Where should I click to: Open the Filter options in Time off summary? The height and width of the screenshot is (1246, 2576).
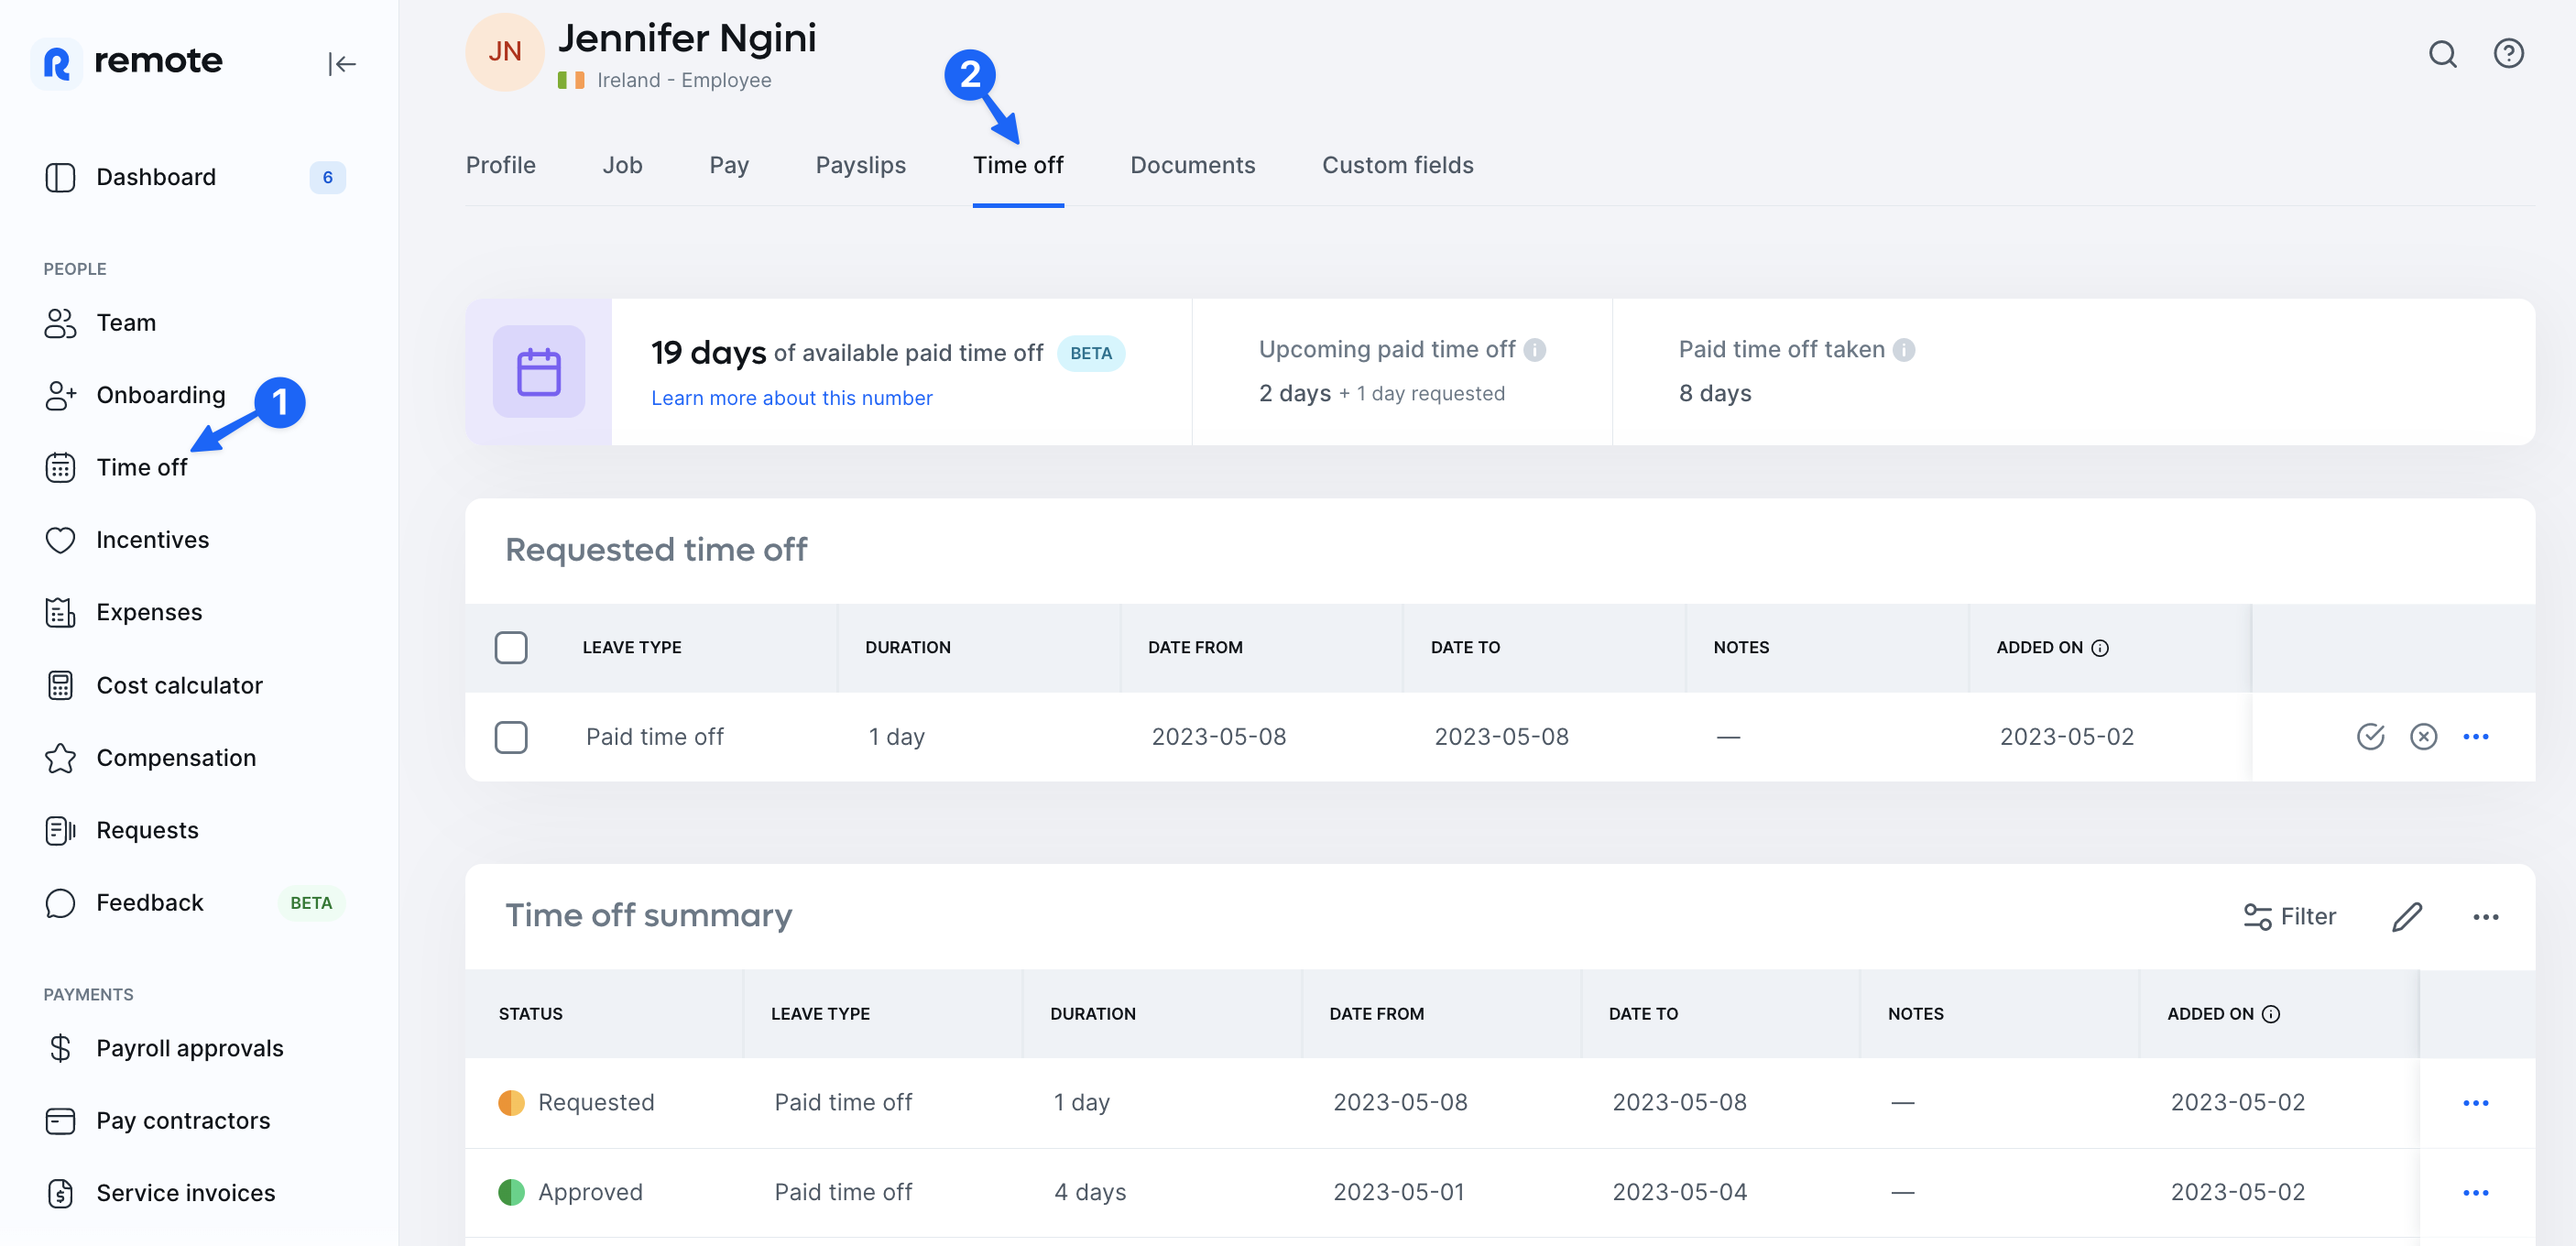(2290, 916)
